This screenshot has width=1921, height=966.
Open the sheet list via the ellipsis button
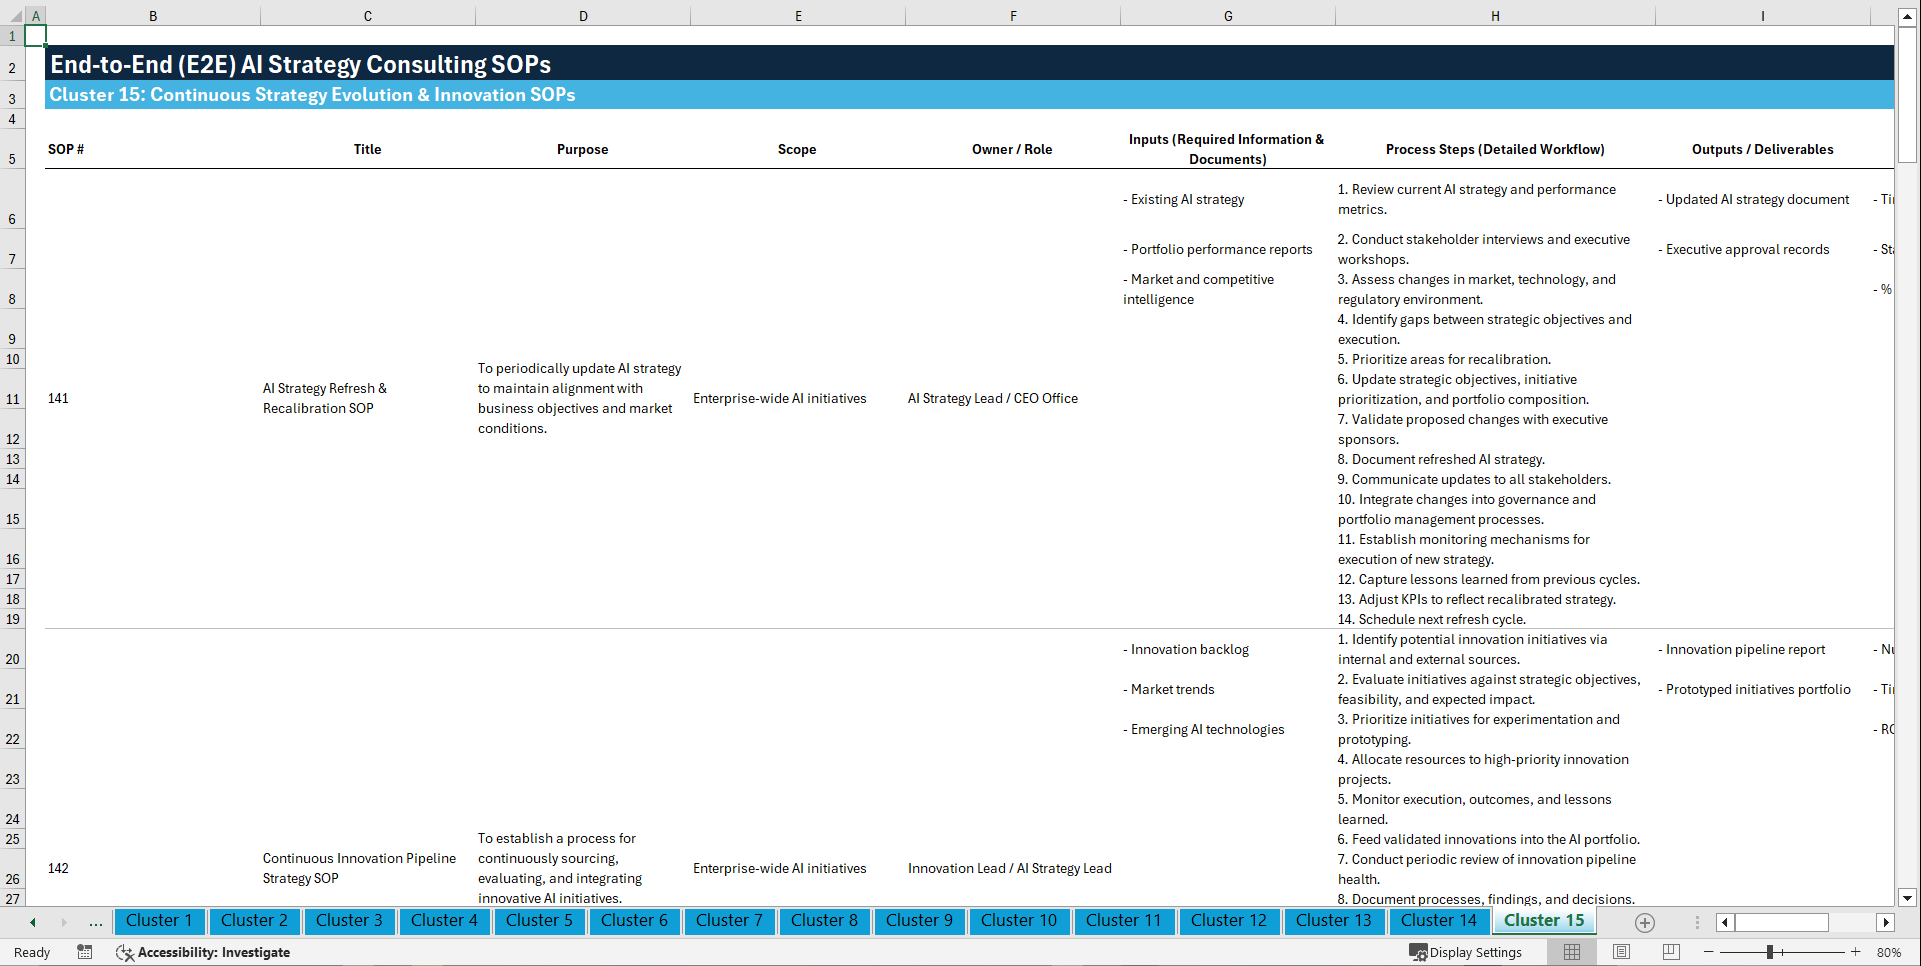(95, 922)
